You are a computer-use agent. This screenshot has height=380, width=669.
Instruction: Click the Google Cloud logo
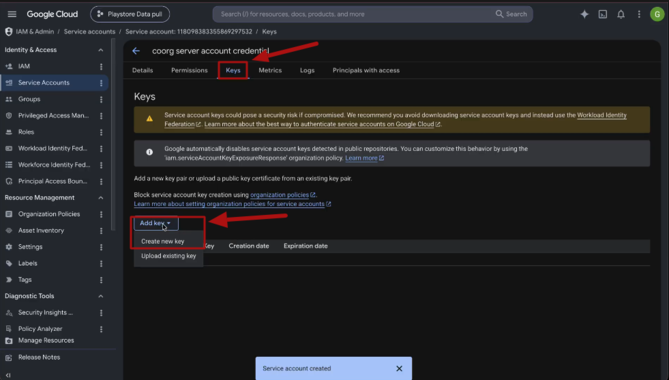click(x=52, y=14)
